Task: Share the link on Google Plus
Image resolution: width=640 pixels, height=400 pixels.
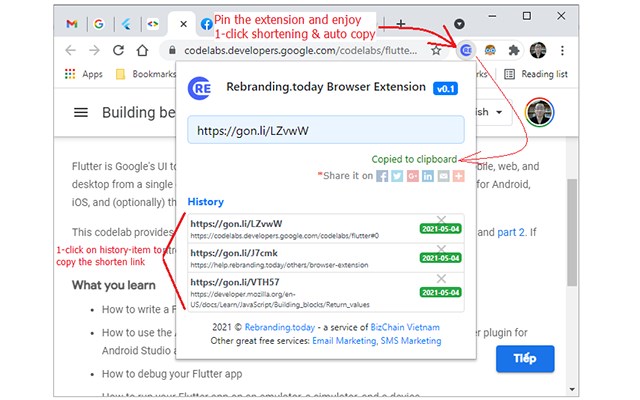Action: (x=413, y=176)
